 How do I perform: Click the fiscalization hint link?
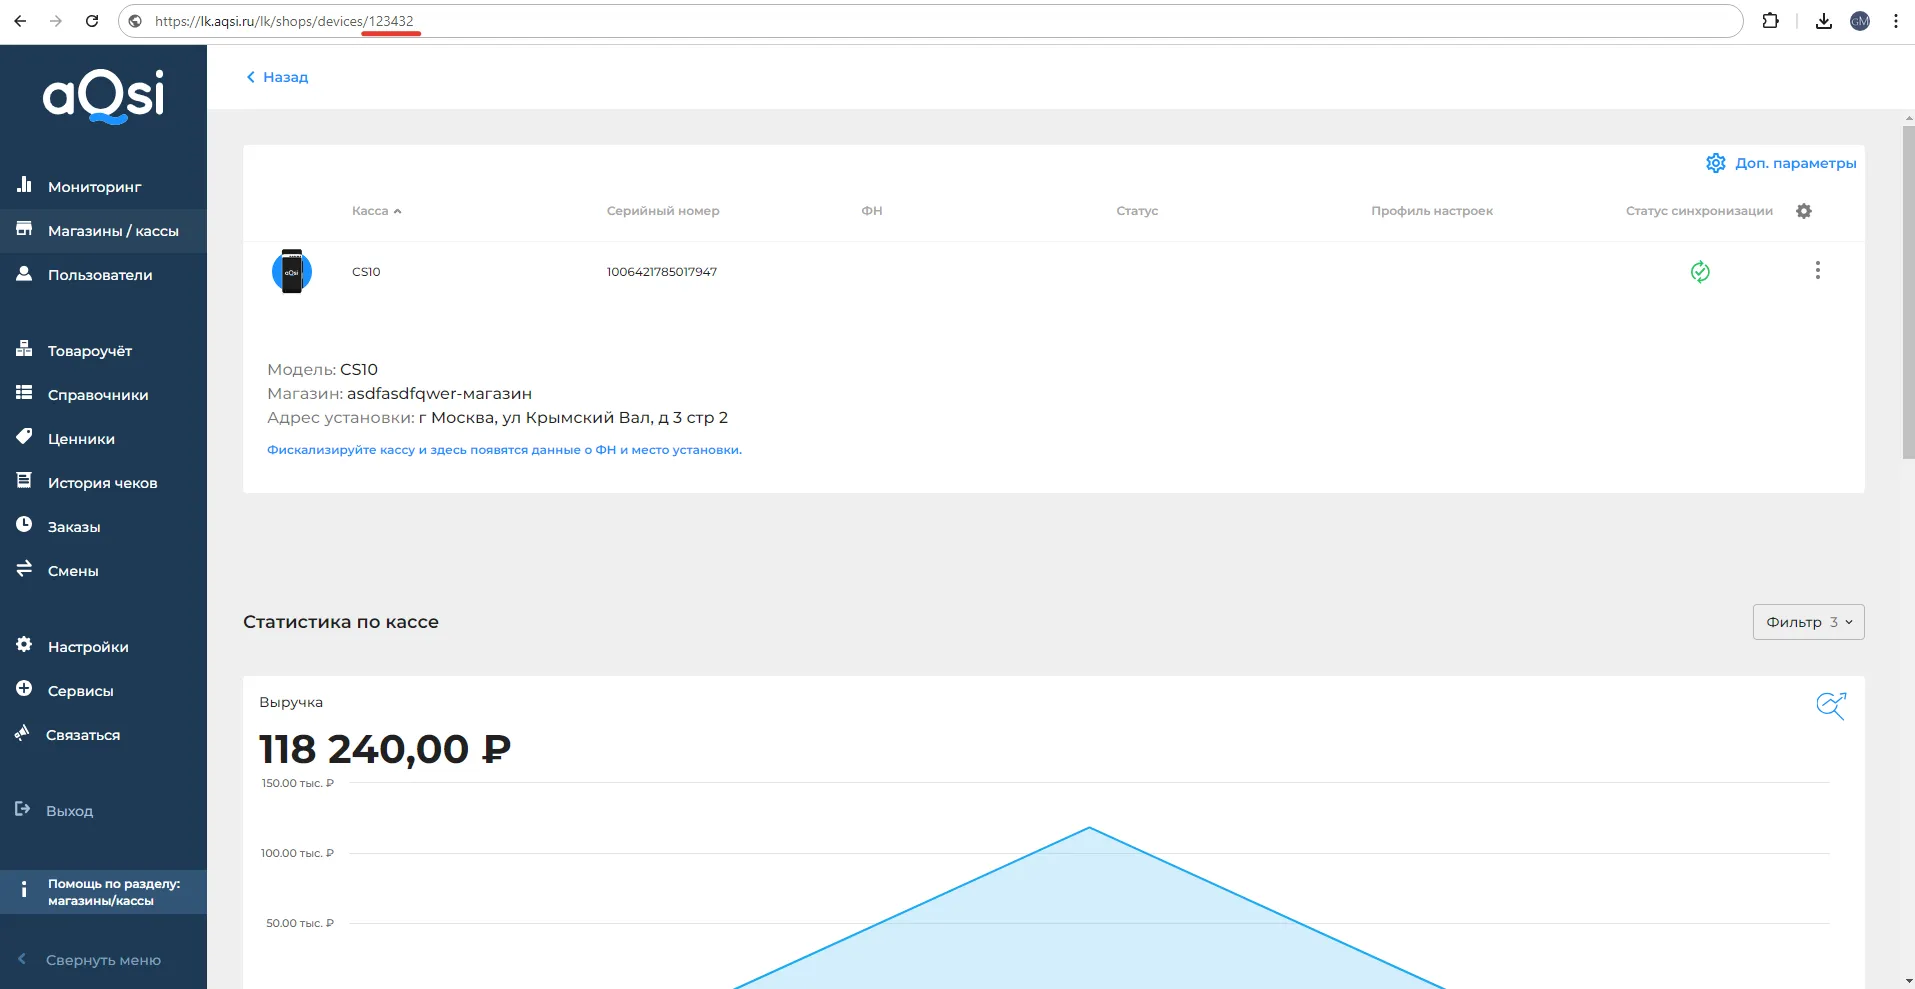504,450
